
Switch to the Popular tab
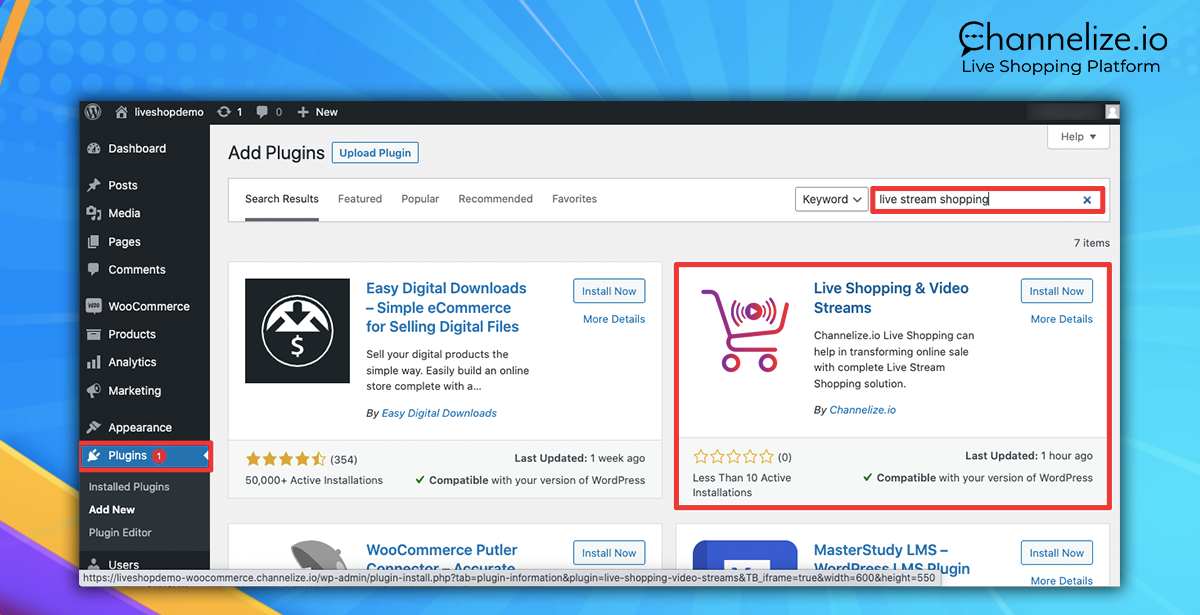coord(420,199)
